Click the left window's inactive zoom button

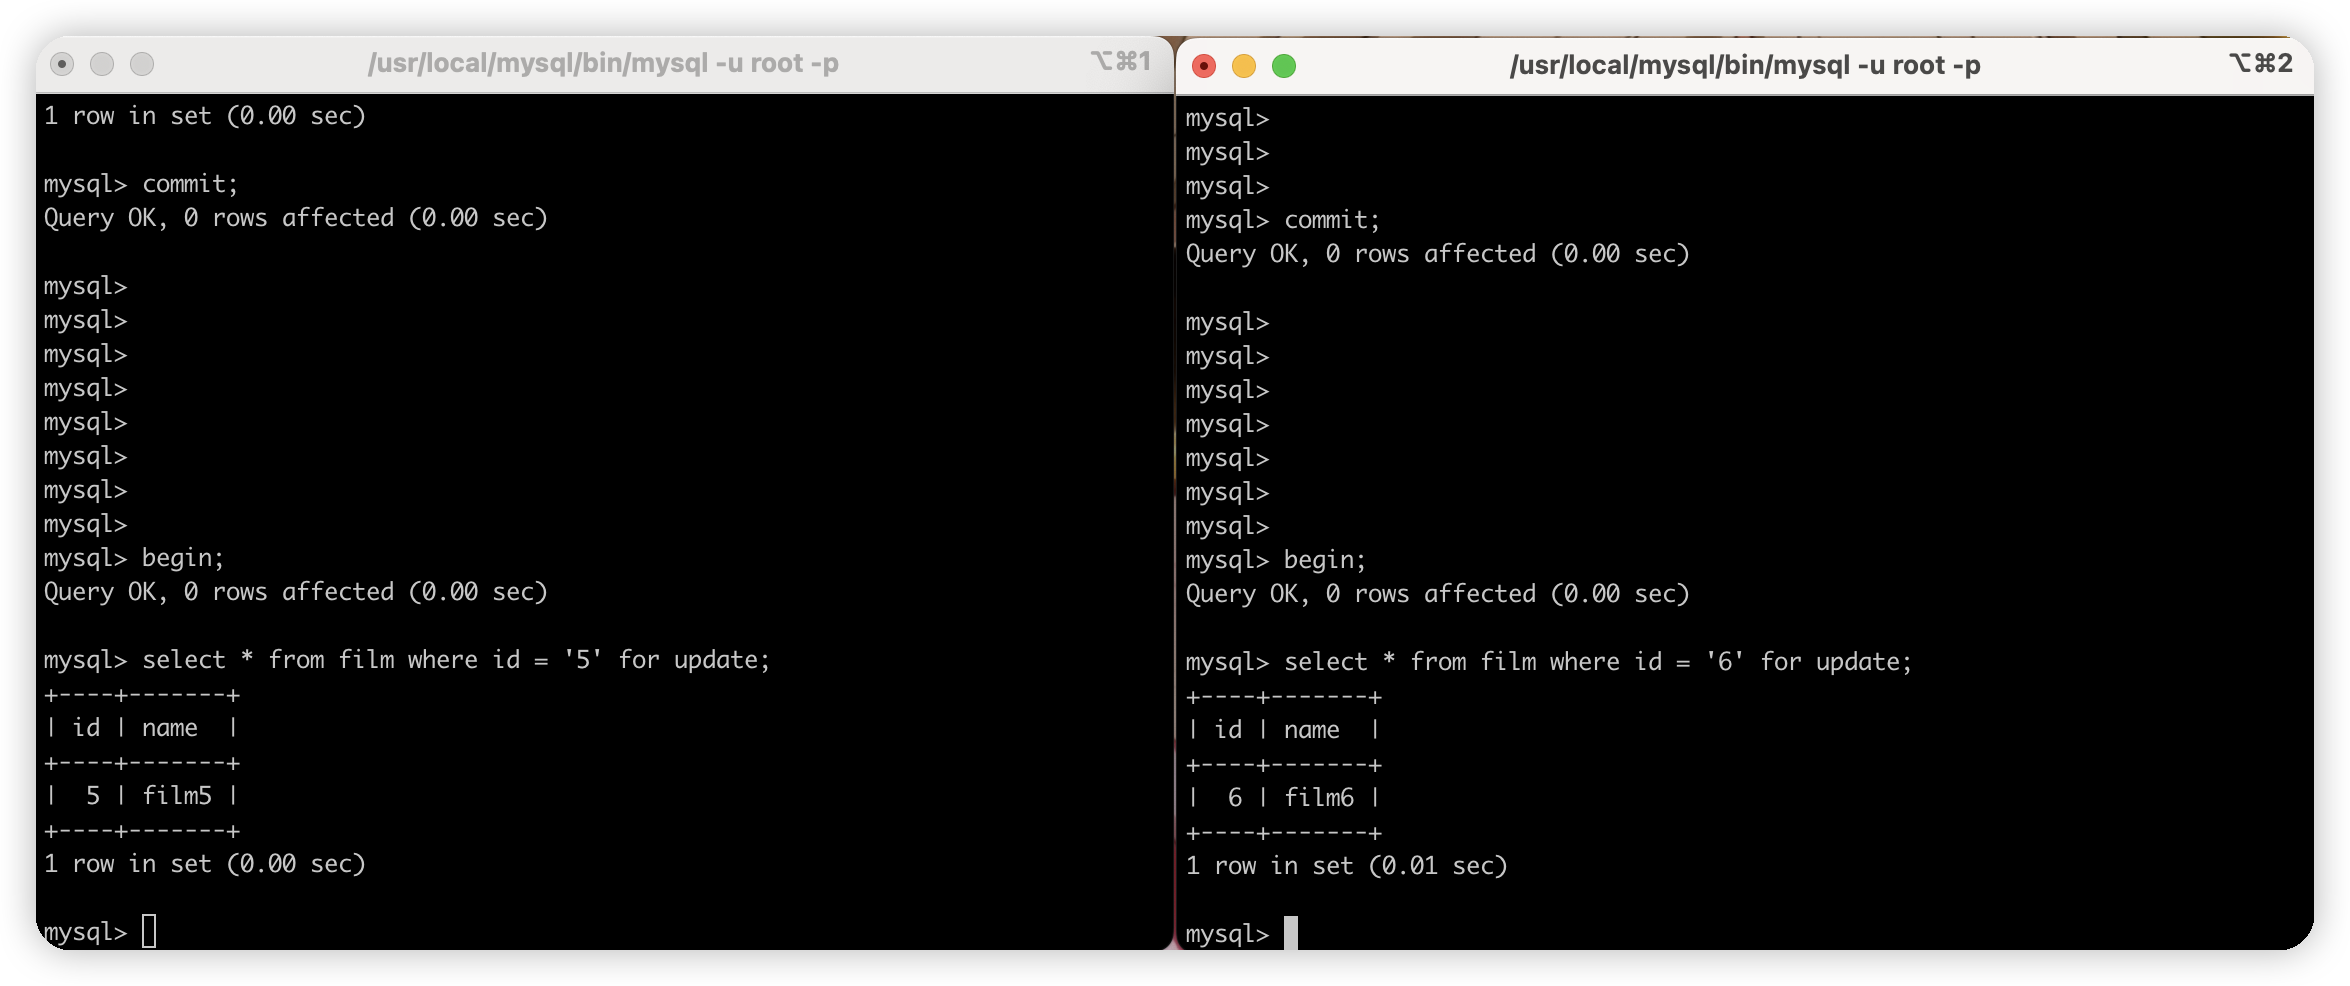142,64
